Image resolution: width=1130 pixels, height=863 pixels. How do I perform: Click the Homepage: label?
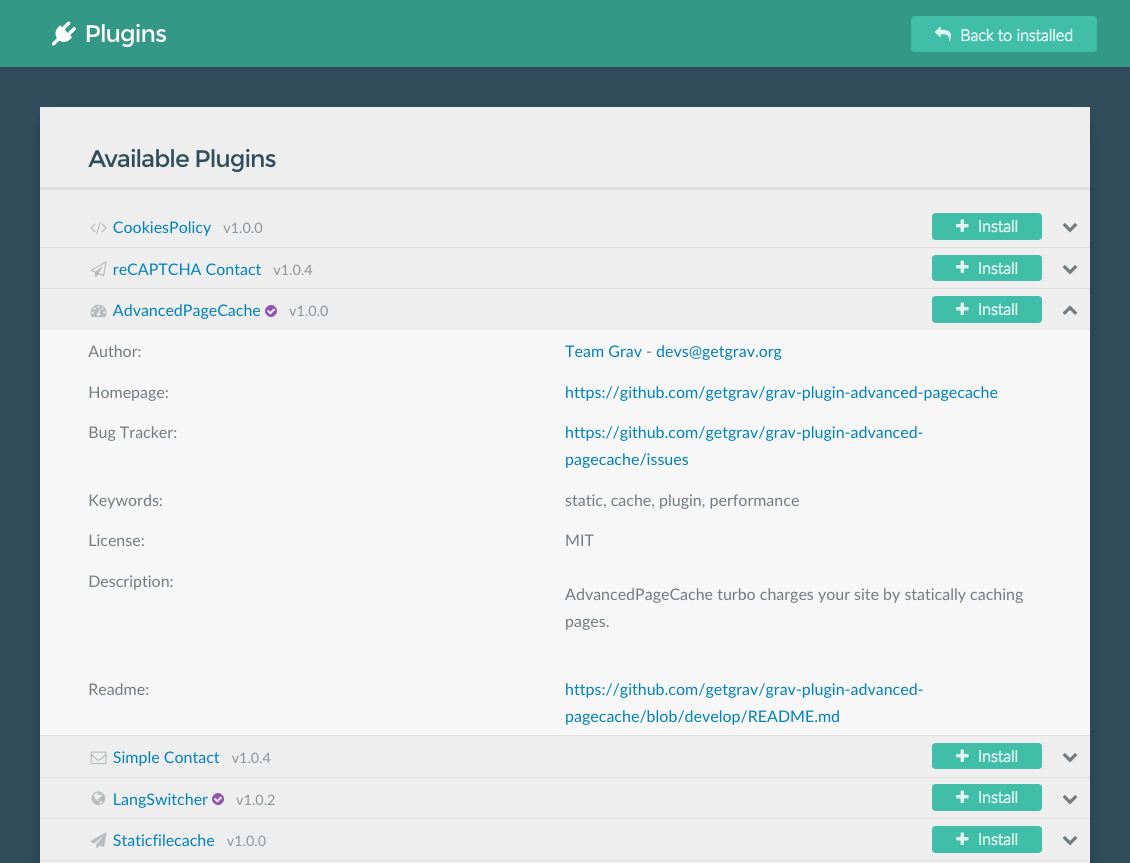[x=128, y=393]
